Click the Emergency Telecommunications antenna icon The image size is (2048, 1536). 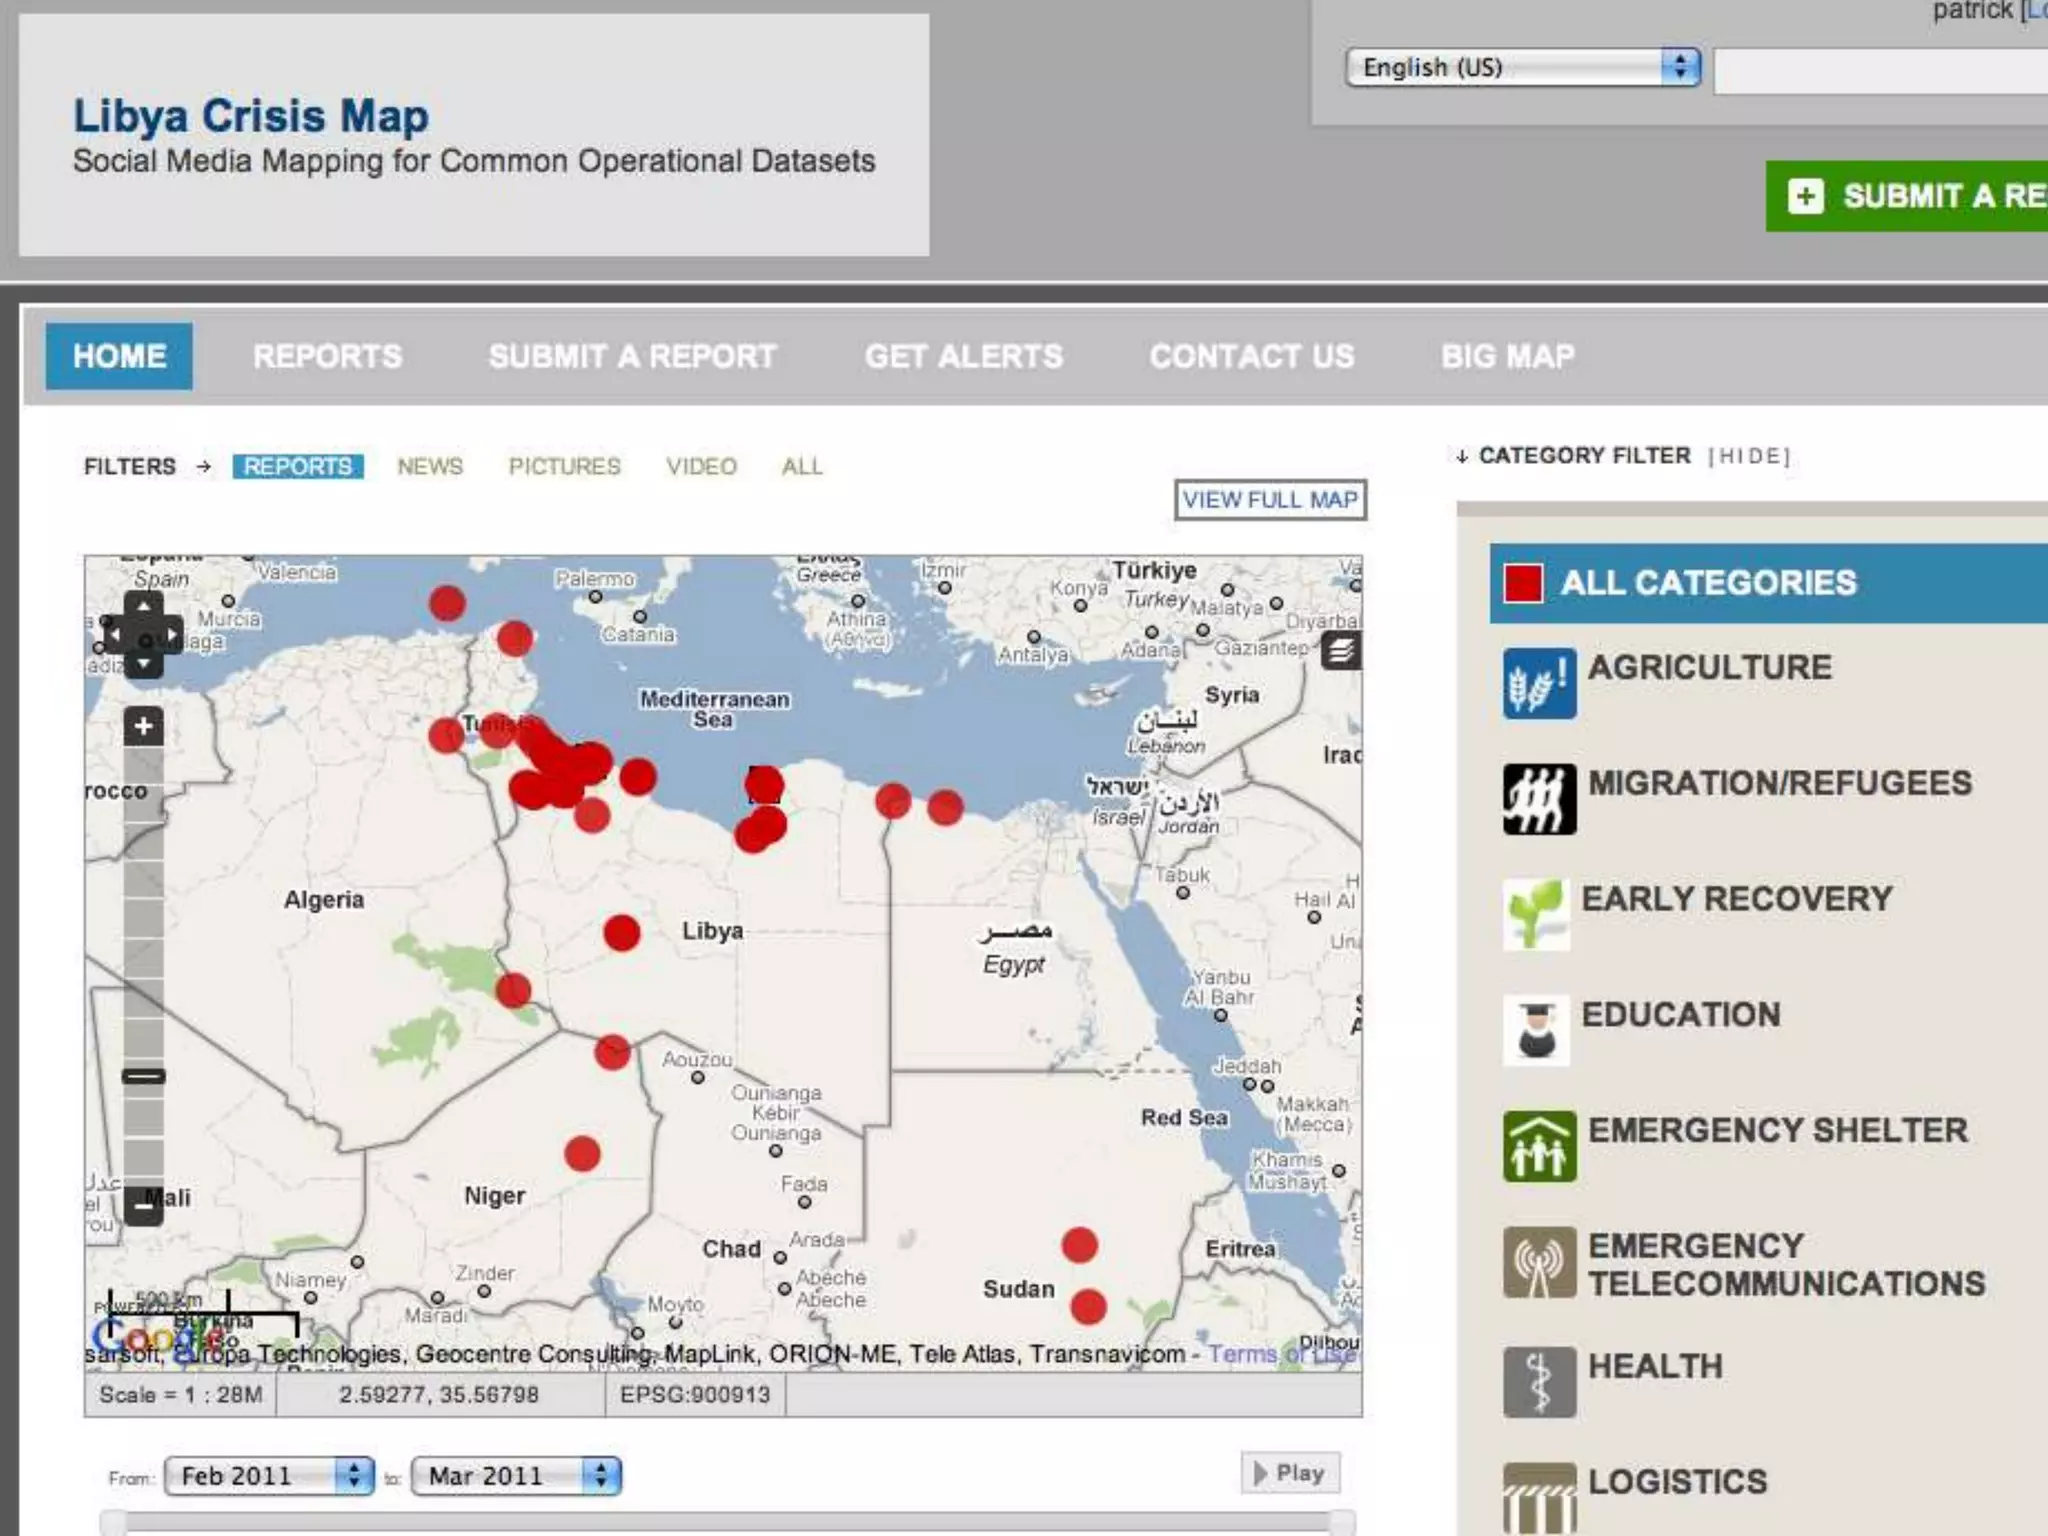(x=1539, y=1262)
